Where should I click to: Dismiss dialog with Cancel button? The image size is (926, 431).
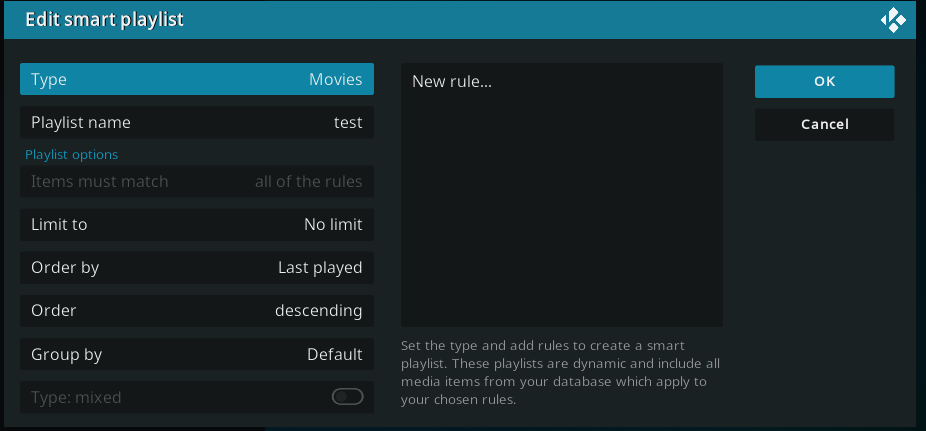click(824, 125)
